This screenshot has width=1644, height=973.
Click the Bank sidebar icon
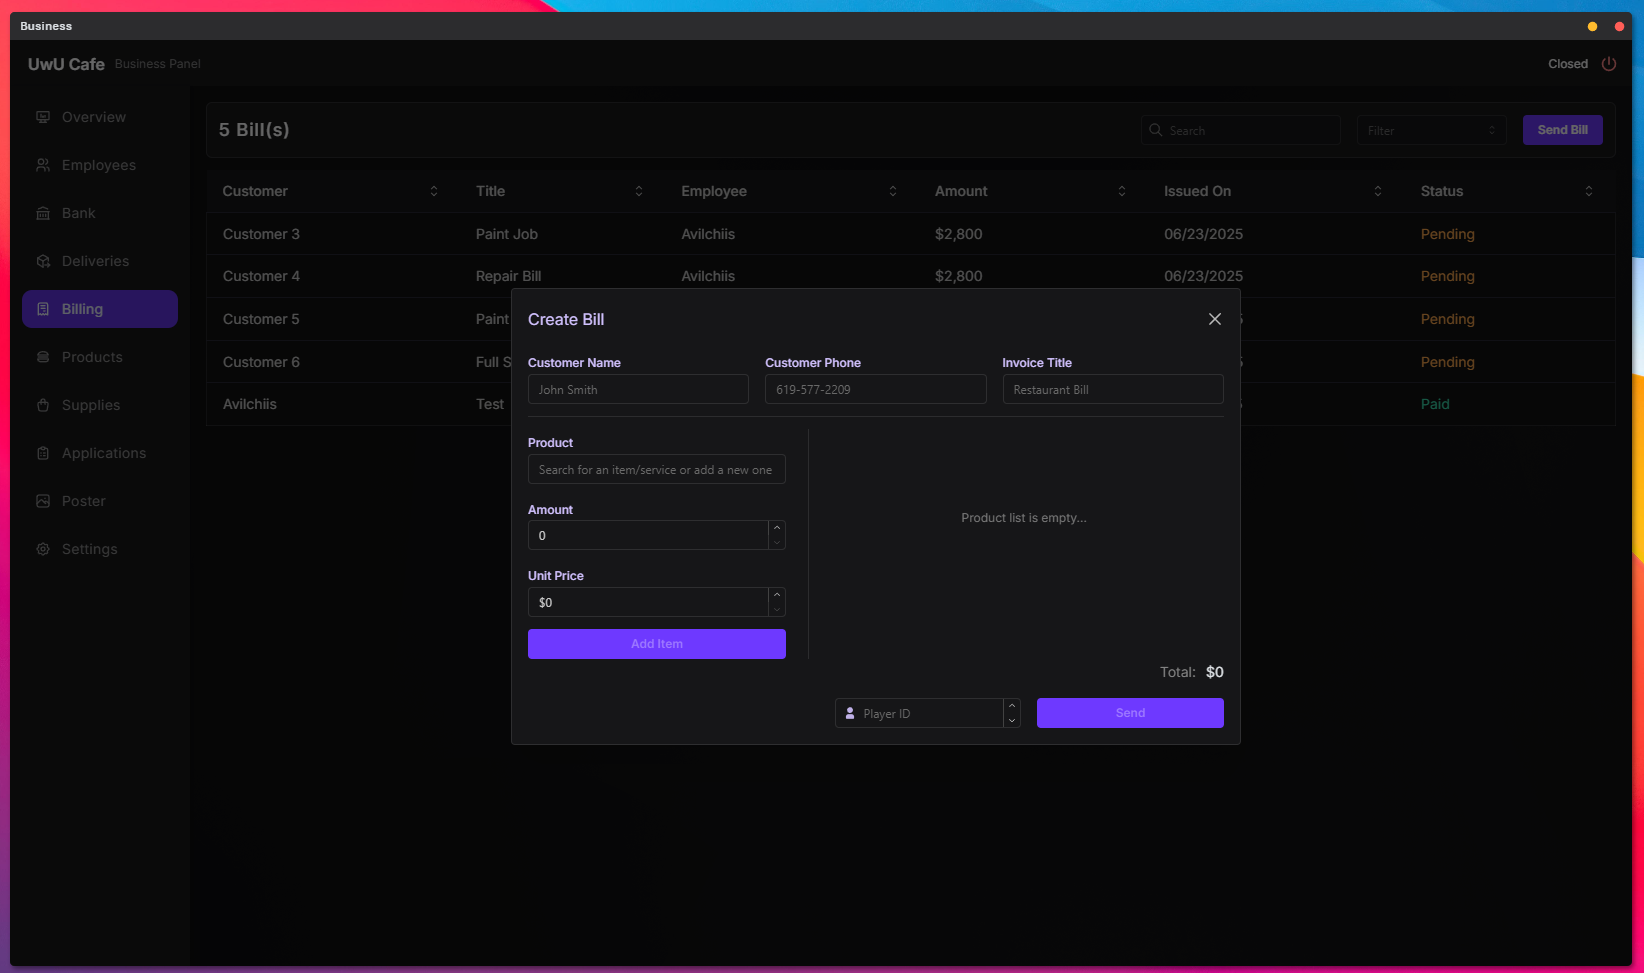tap(43, 213)
